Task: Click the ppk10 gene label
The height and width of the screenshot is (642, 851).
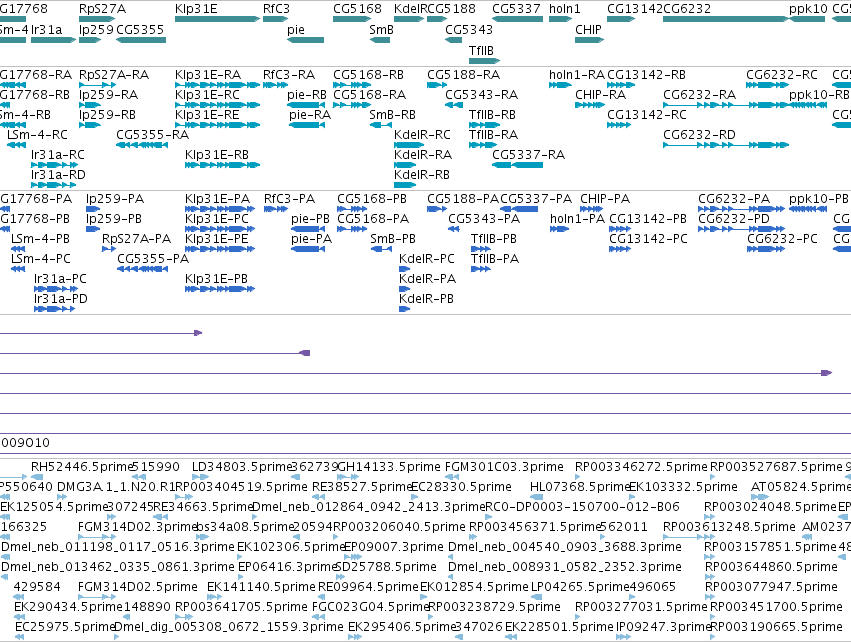Action: point(808,9)
